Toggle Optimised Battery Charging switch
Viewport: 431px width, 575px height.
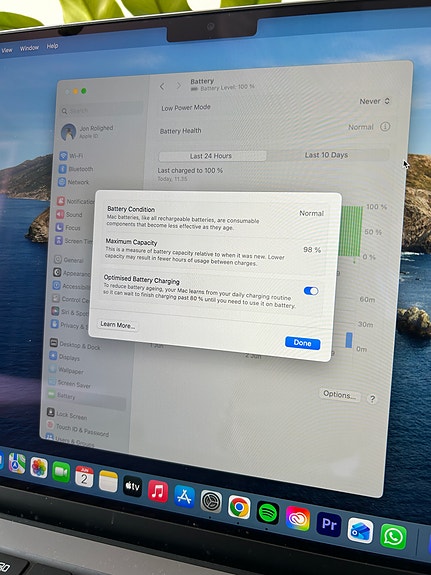[x=311, y=291]
